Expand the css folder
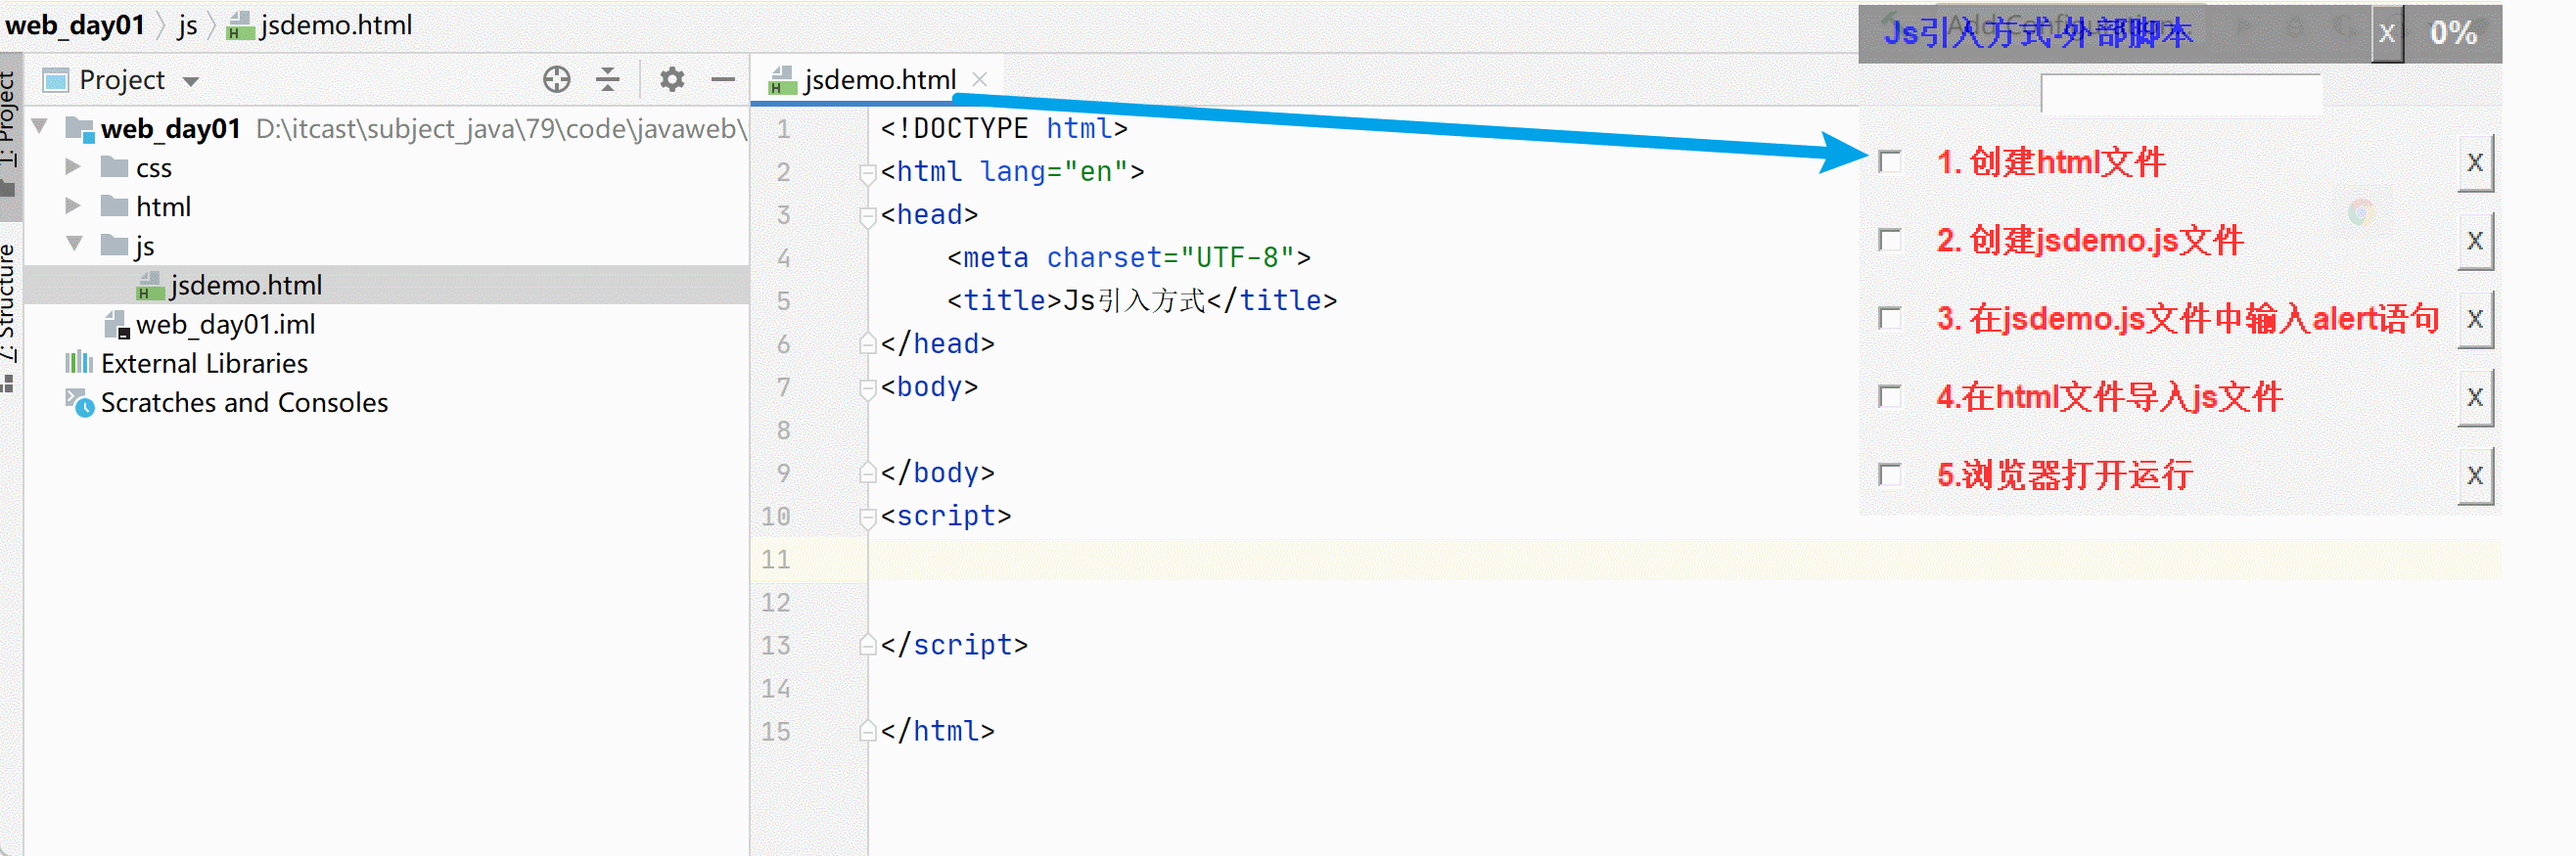2576x856 pixels. click(73, 167)
